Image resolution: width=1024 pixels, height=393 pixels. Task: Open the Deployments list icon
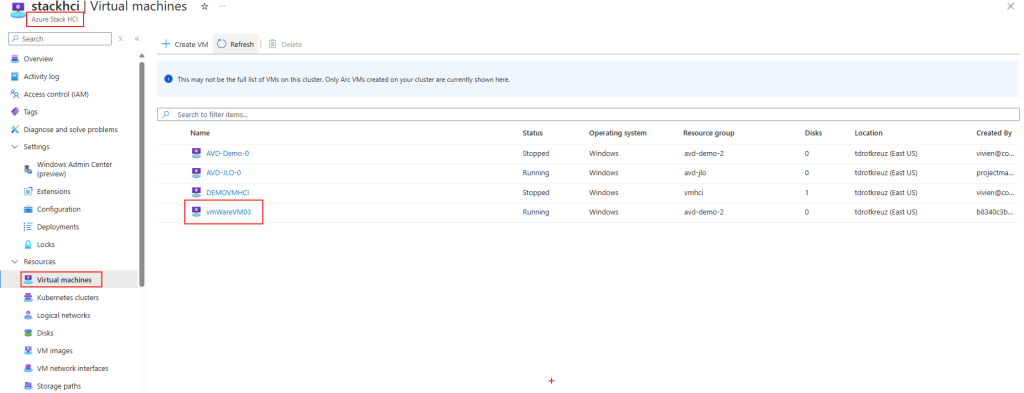tap(28, 227)
